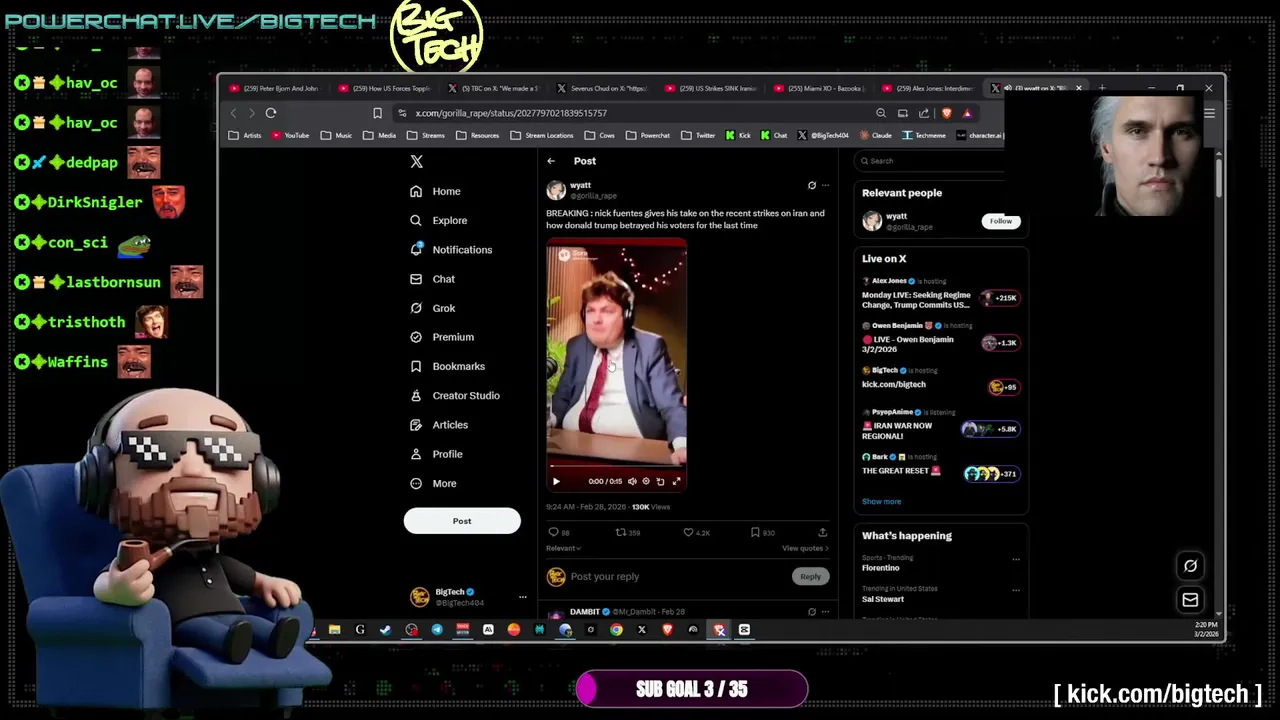Open Grok floating button on right

tap(1190, 566)
